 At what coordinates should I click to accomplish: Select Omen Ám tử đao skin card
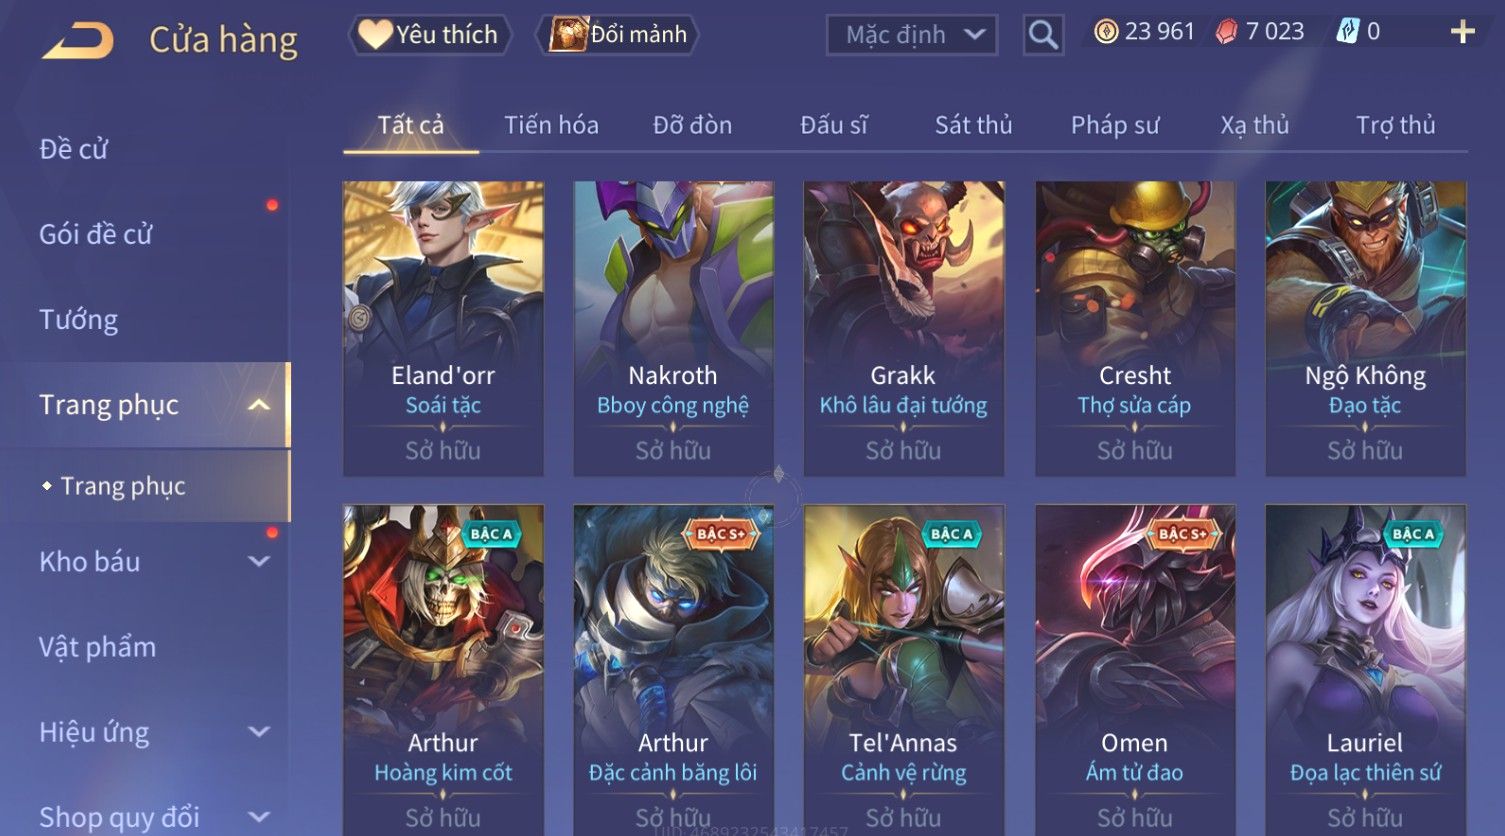point(1135,670)
